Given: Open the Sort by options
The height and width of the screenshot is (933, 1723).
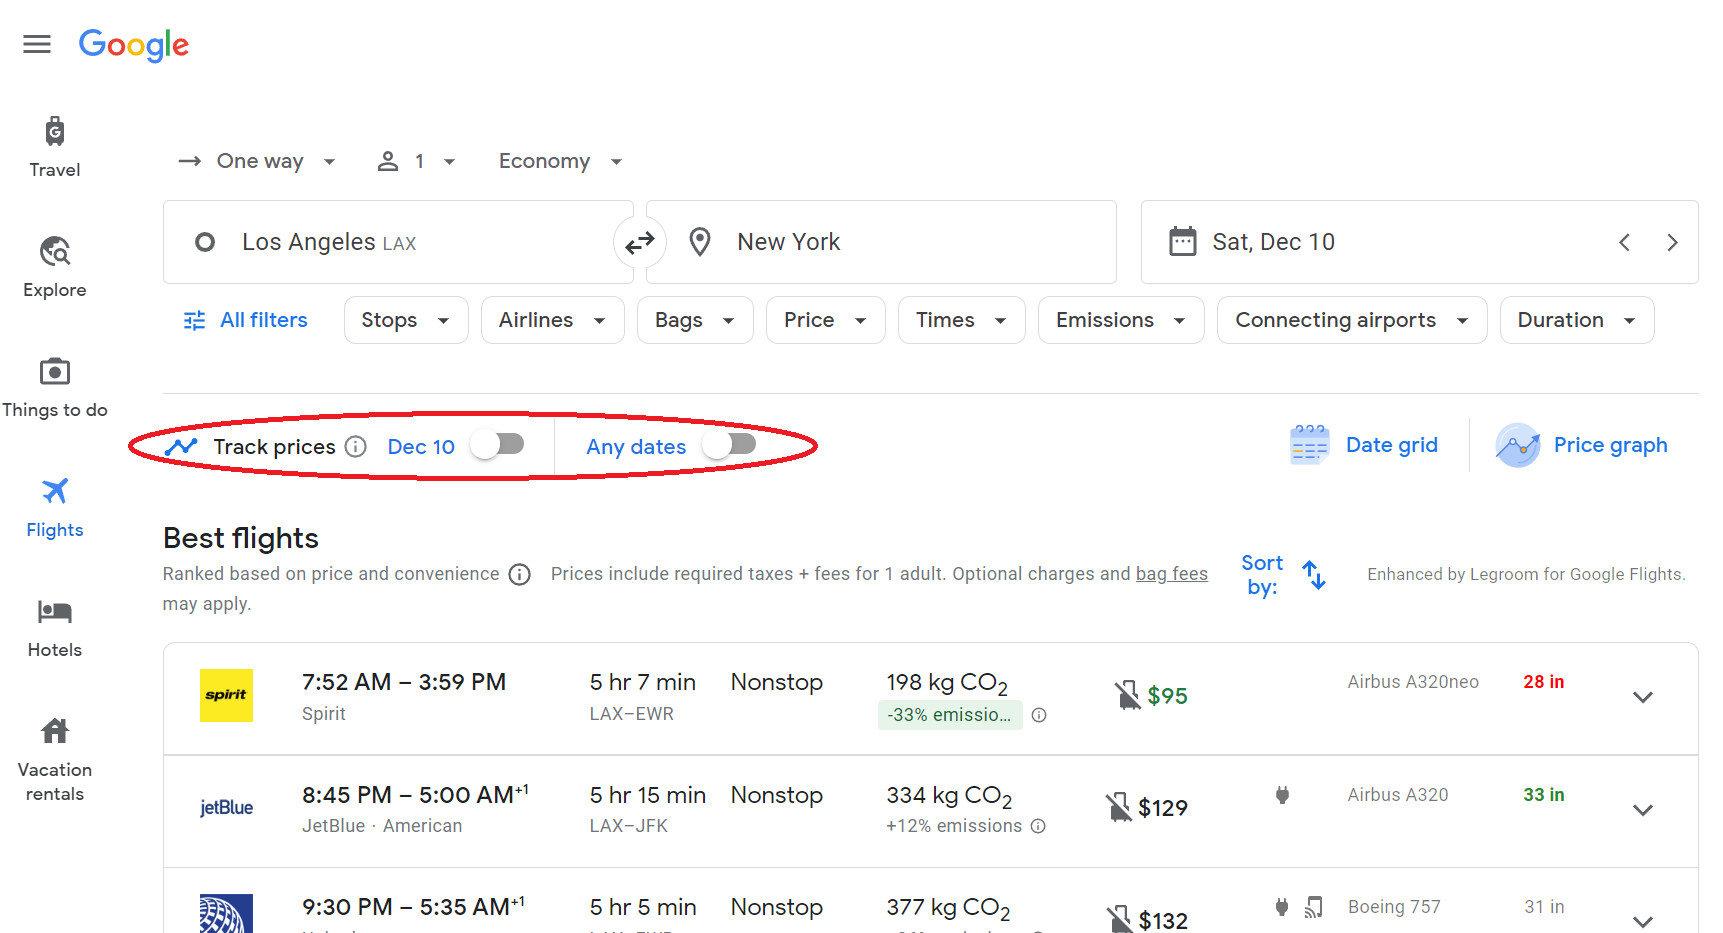Looking at the screenshot, I should pos(1284,575).
